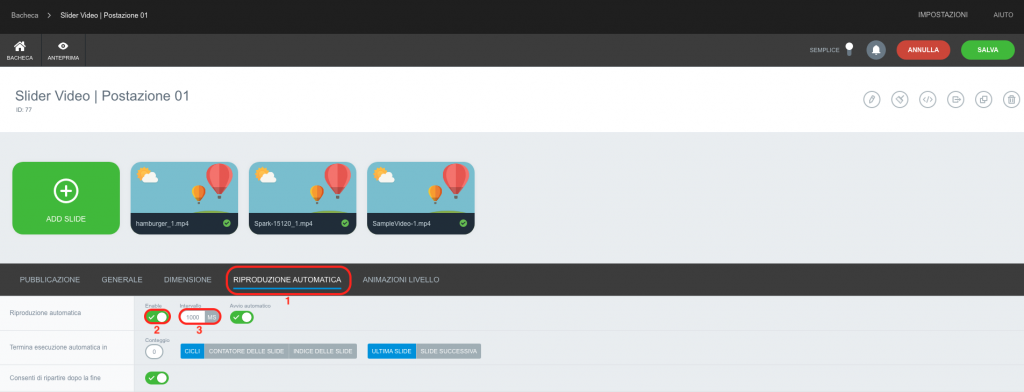
Task: Click the Slider Video | Postazione 01 title
Action: pos(102,96)
